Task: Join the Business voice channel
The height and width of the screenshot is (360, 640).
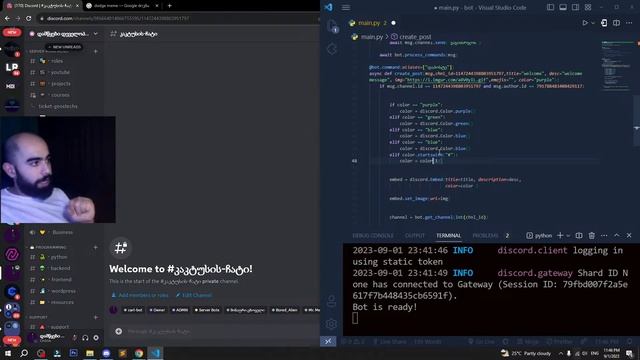Action: pos(62,232)
